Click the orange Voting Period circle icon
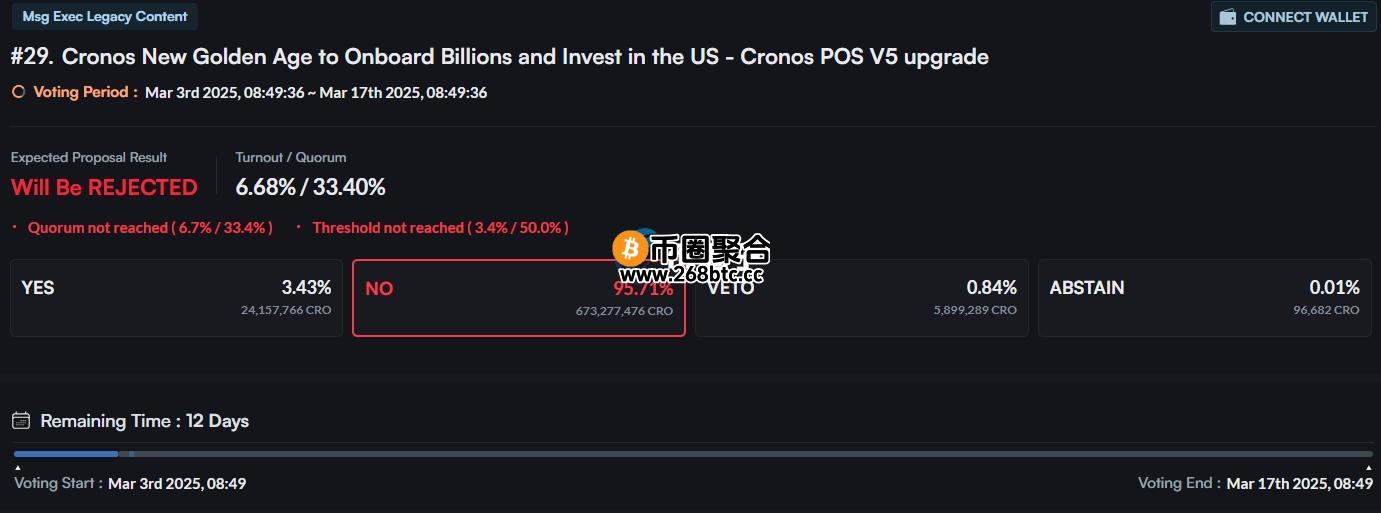1381x513 pixels. pos(18,92)
